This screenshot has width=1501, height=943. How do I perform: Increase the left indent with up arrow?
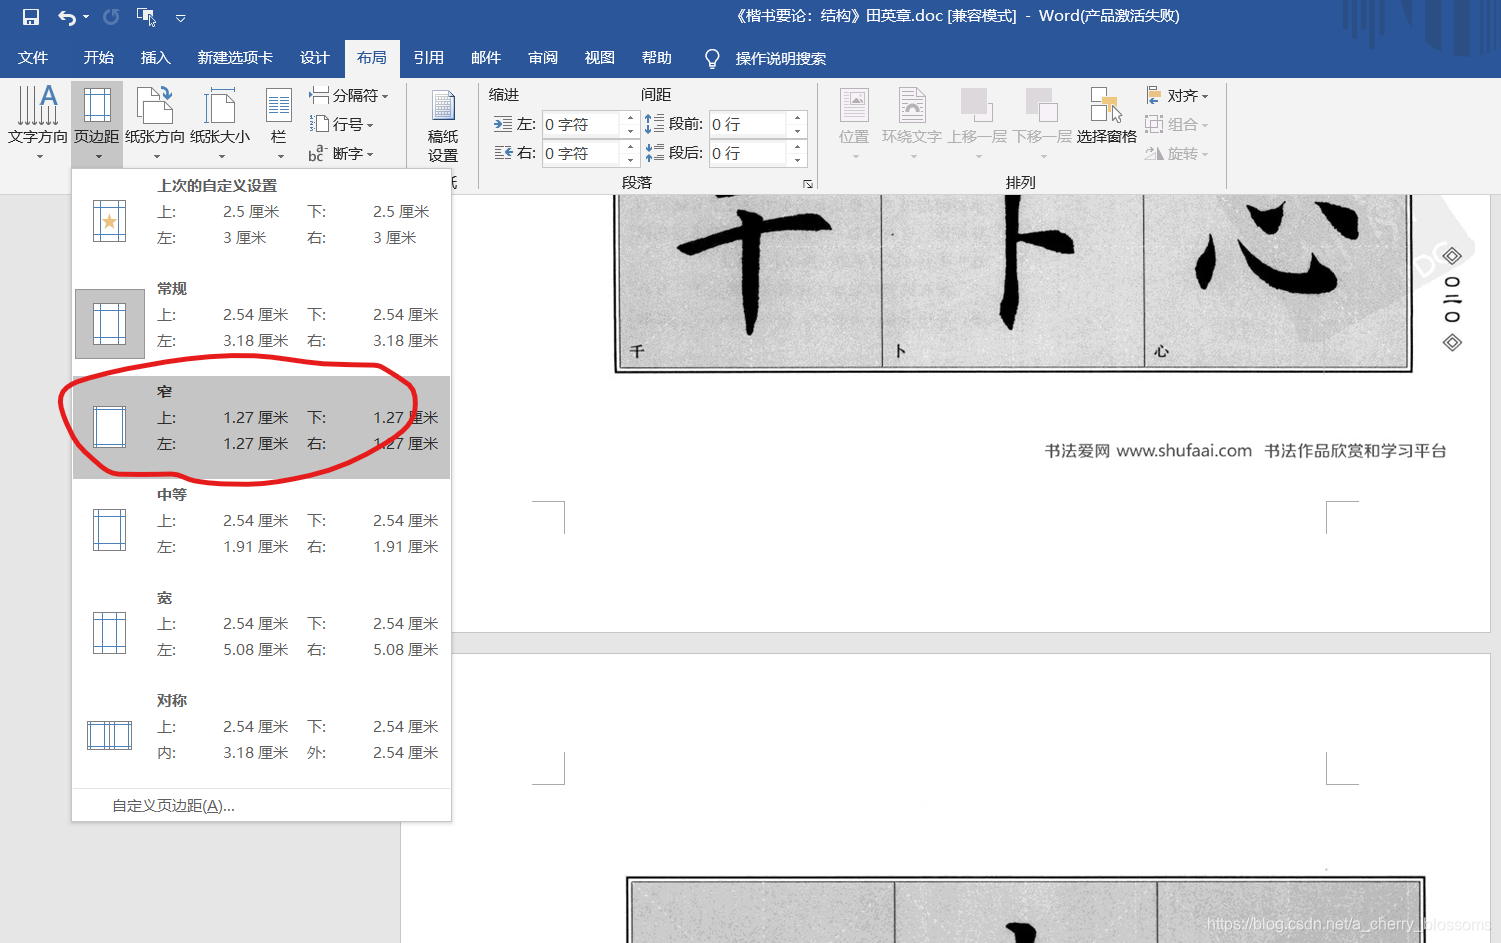click(x=630, y=119)
